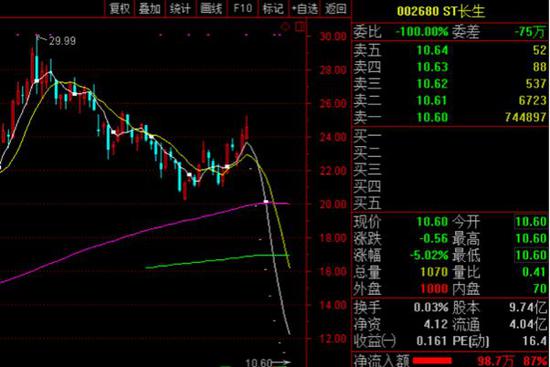This screenshot has height=367, width=550.
Task: Click the 29.99 high price marker
Action: pos(62,41)
